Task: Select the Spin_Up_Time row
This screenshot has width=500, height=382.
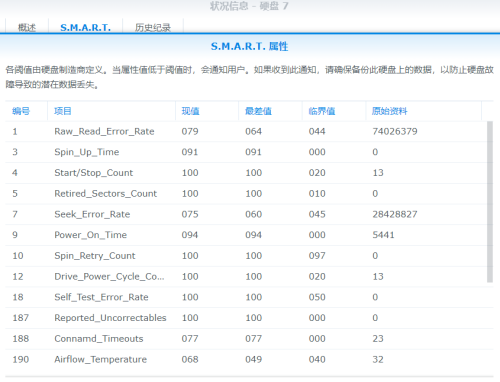Action: [x=246, y=152]
